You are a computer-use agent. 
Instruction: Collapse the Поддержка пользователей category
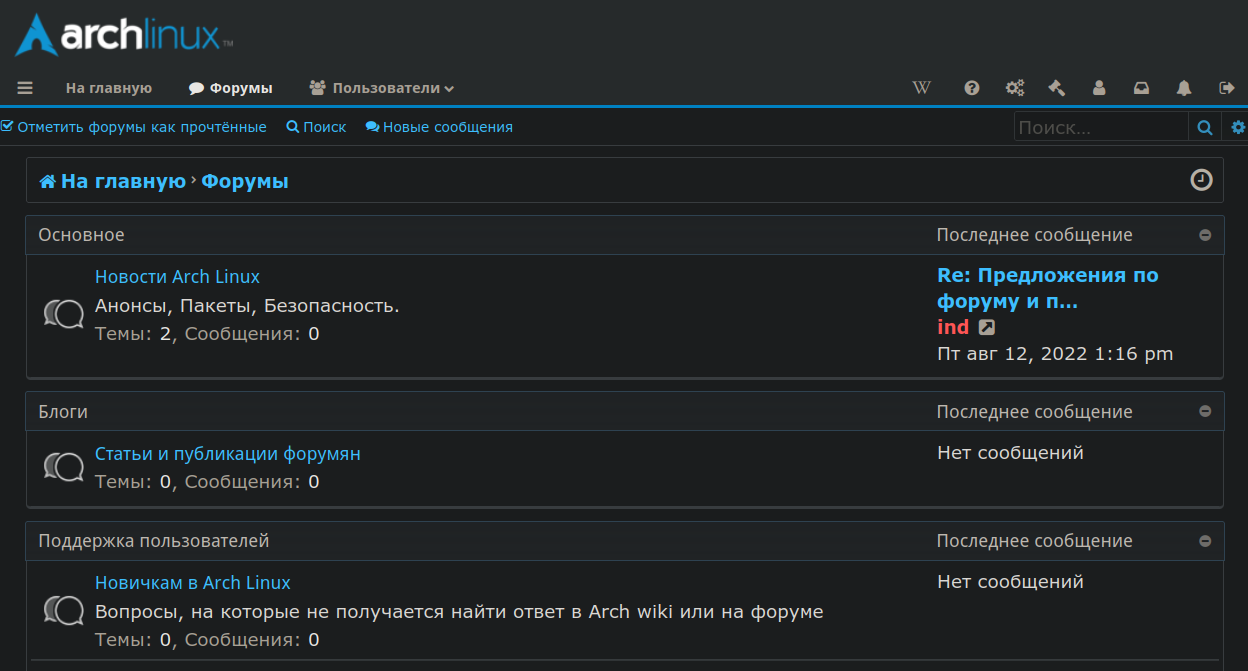[1205, 541]
